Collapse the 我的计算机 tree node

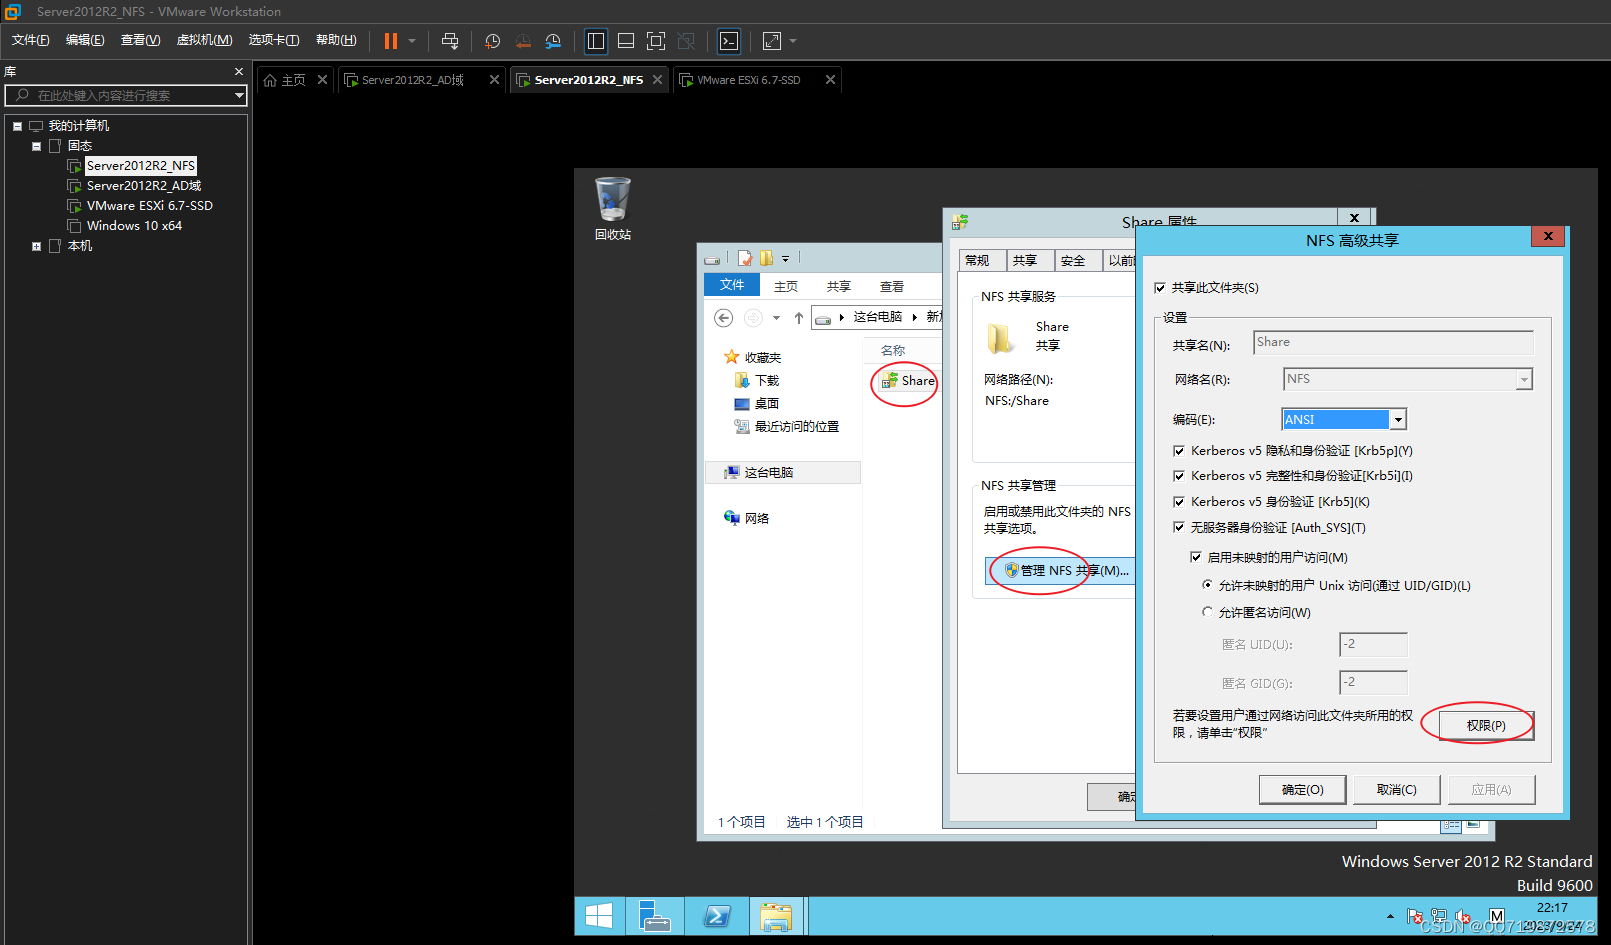(17, 126)
